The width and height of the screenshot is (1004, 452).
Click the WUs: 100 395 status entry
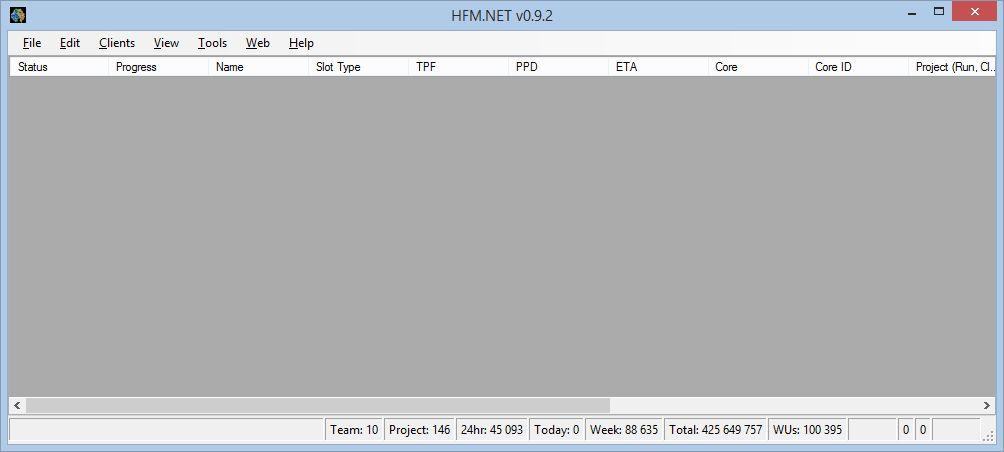(x=807, y=430)
